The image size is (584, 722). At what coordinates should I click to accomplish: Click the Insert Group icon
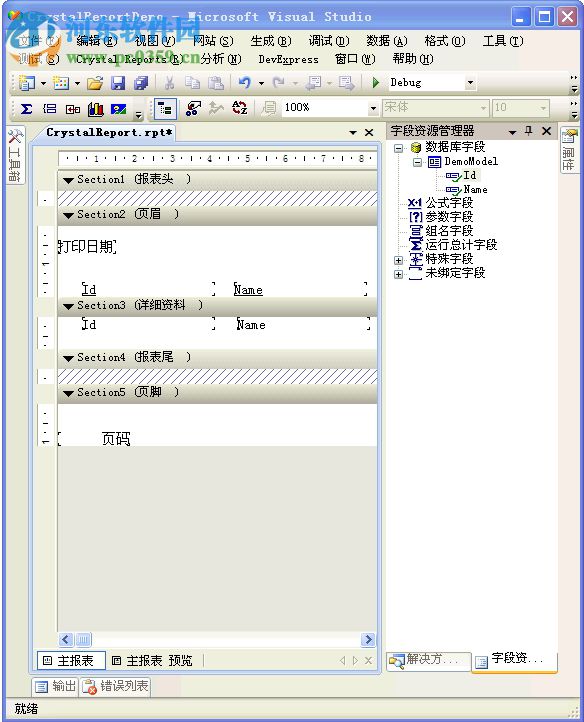click(x=49, y=109)
